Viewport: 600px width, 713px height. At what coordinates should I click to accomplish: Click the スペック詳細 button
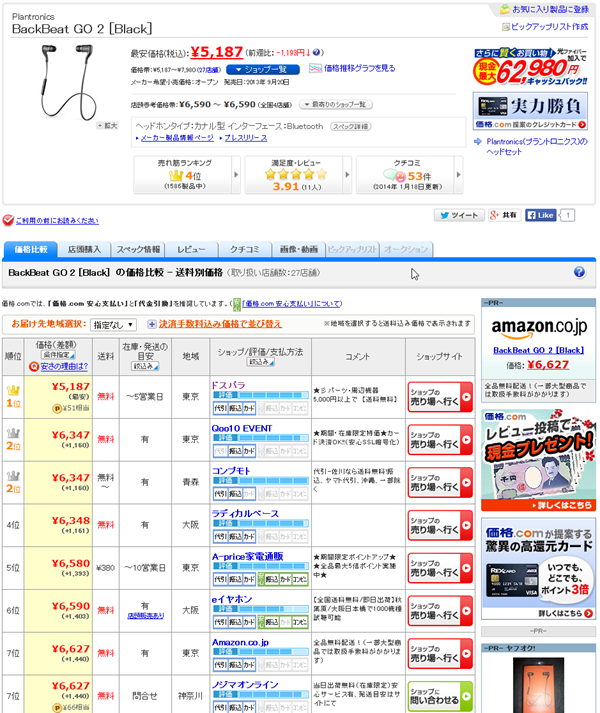coord(350,126)
